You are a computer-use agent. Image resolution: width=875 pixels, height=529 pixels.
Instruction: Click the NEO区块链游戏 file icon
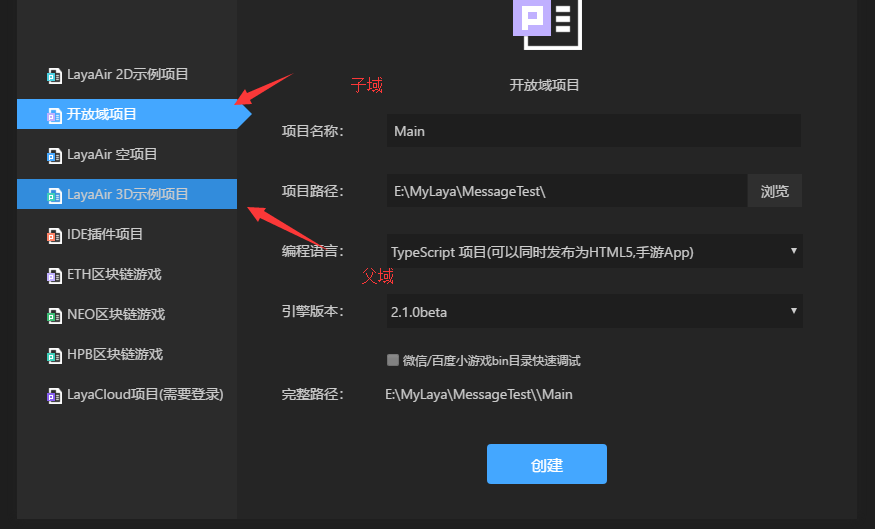click(54, 316)
